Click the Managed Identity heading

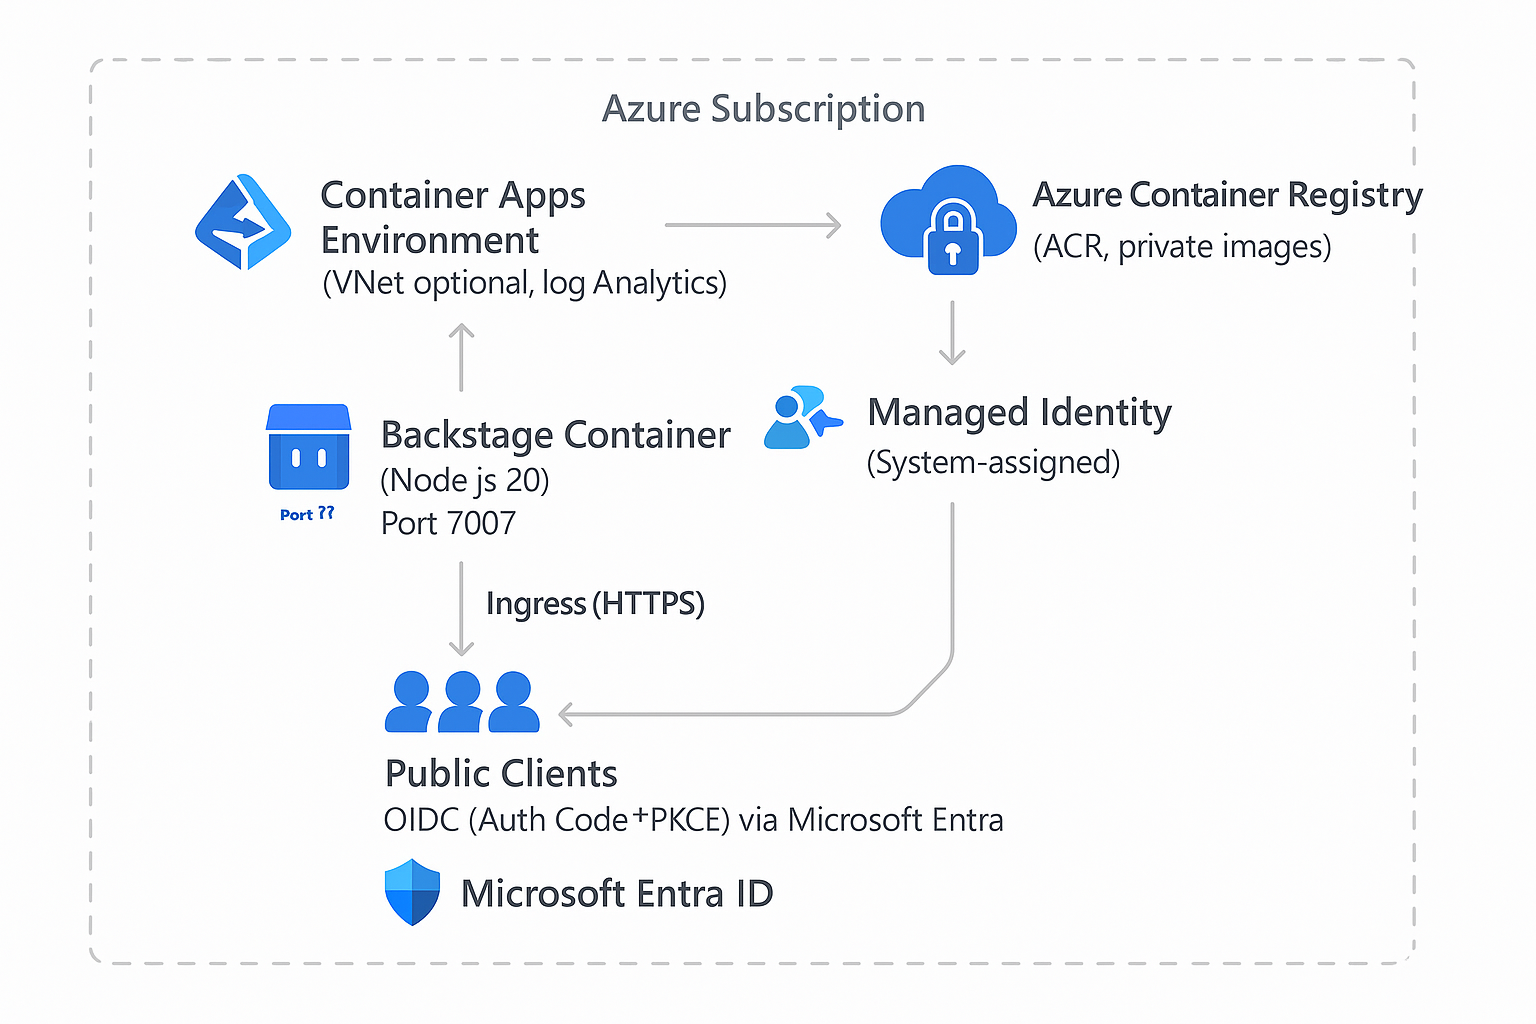1018,411
